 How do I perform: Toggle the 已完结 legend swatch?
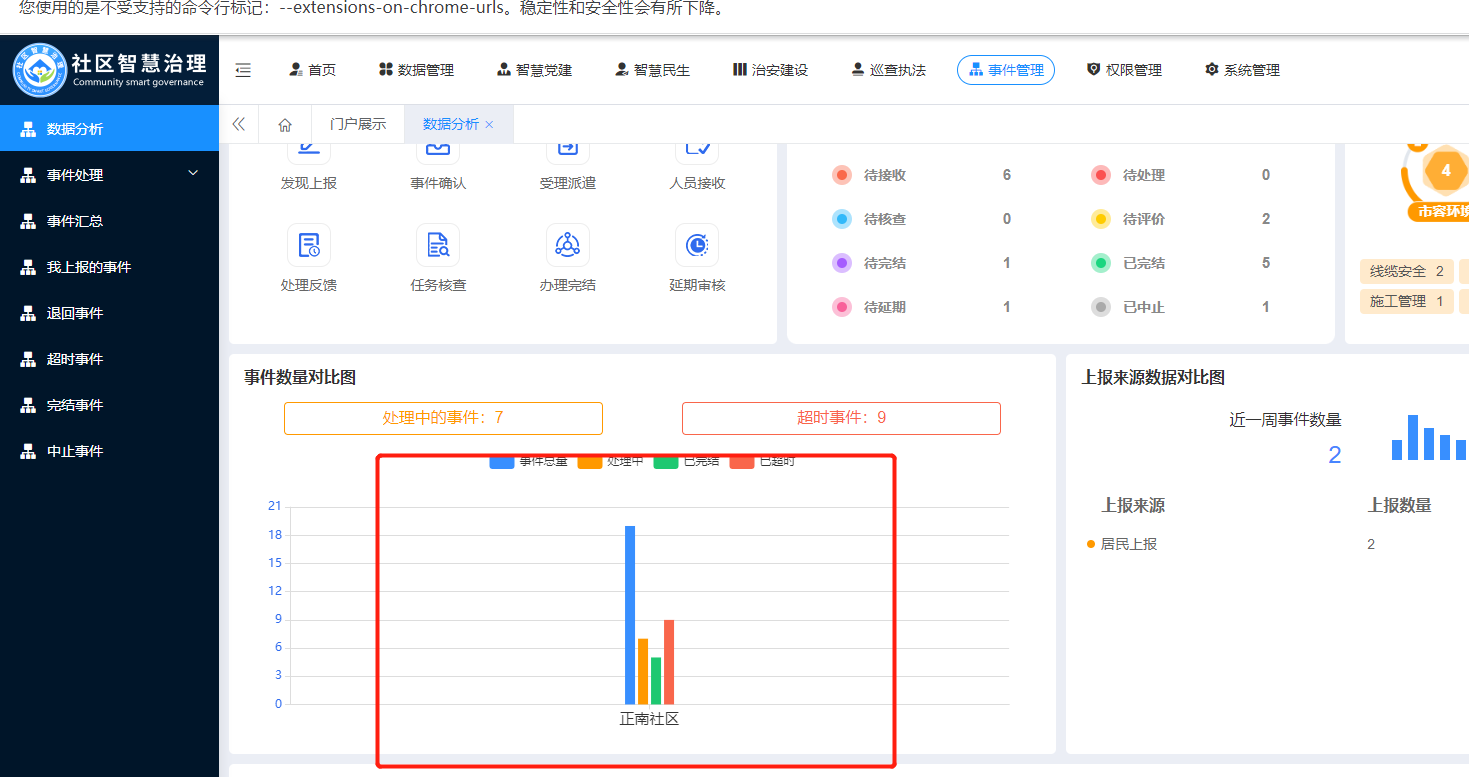666,461
